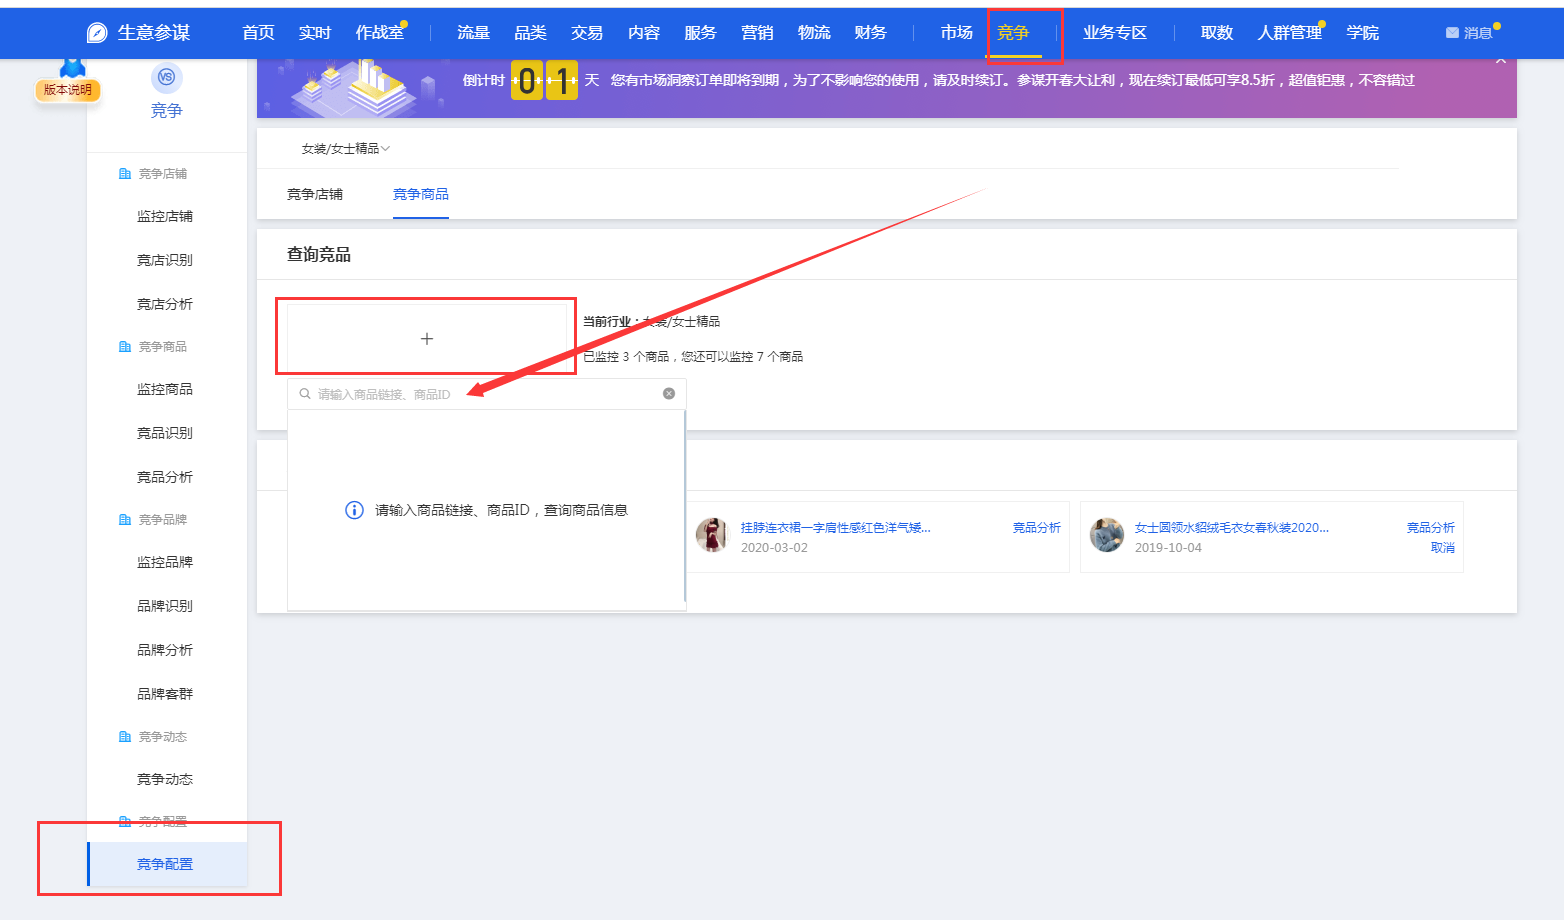Click 取消 on the sweater product

coord(1442,548)
